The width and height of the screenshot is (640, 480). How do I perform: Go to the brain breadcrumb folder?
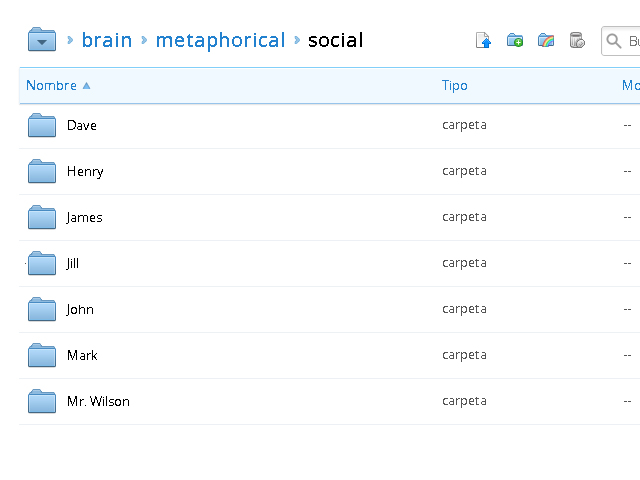[x=106, y=41]
